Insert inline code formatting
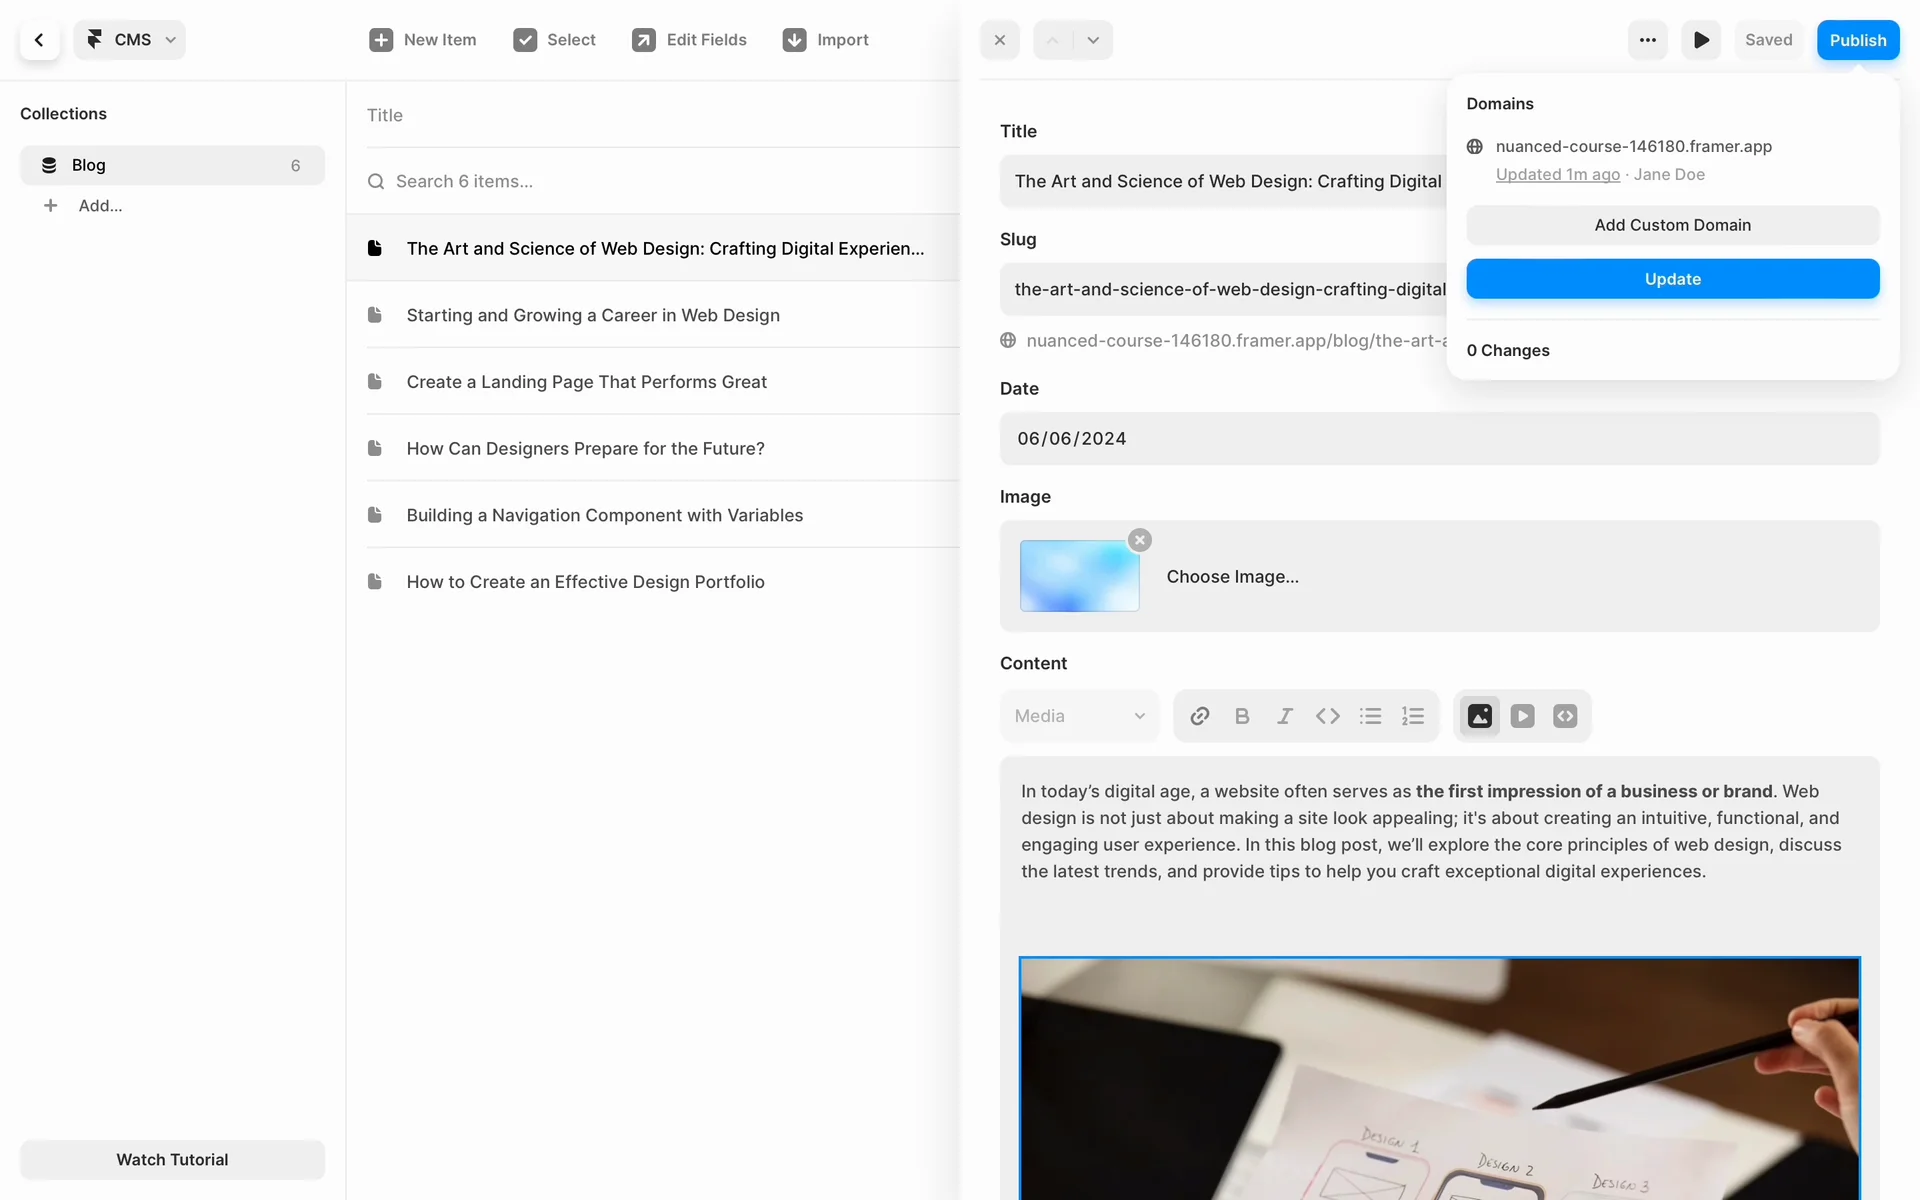Image resolution: width=1920 pixels, height=1200 pixels. coord(1327,716)
